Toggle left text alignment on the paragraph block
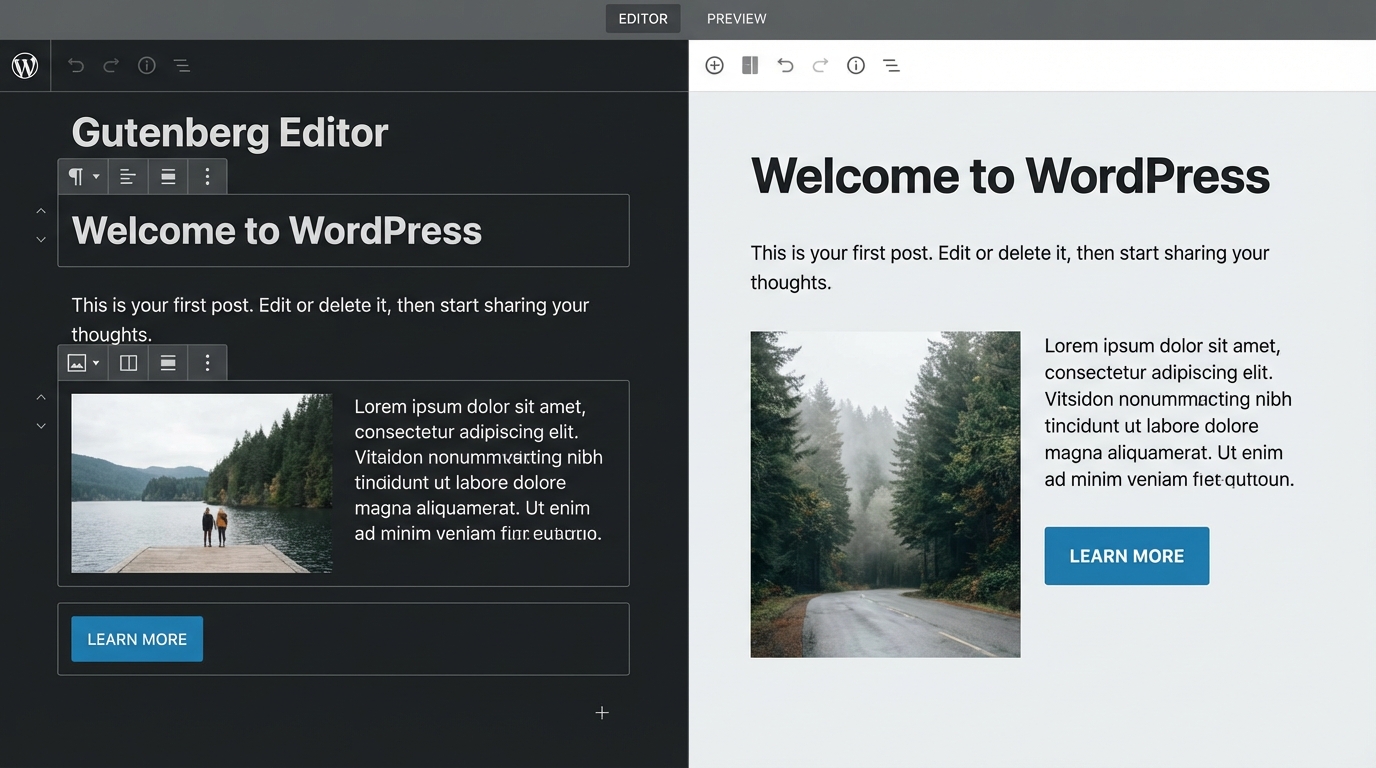 point(128,176)
